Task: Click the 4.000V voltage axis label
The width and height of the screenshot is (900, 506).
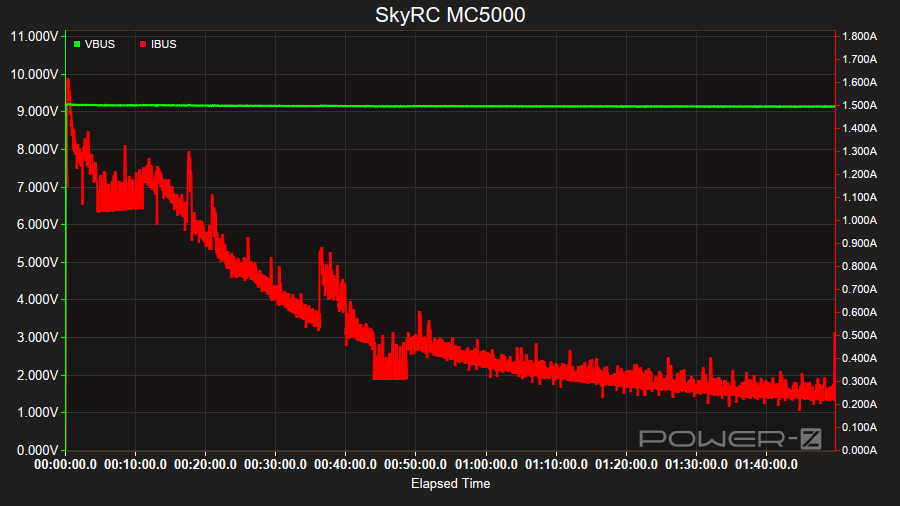Action: [37, 300]
